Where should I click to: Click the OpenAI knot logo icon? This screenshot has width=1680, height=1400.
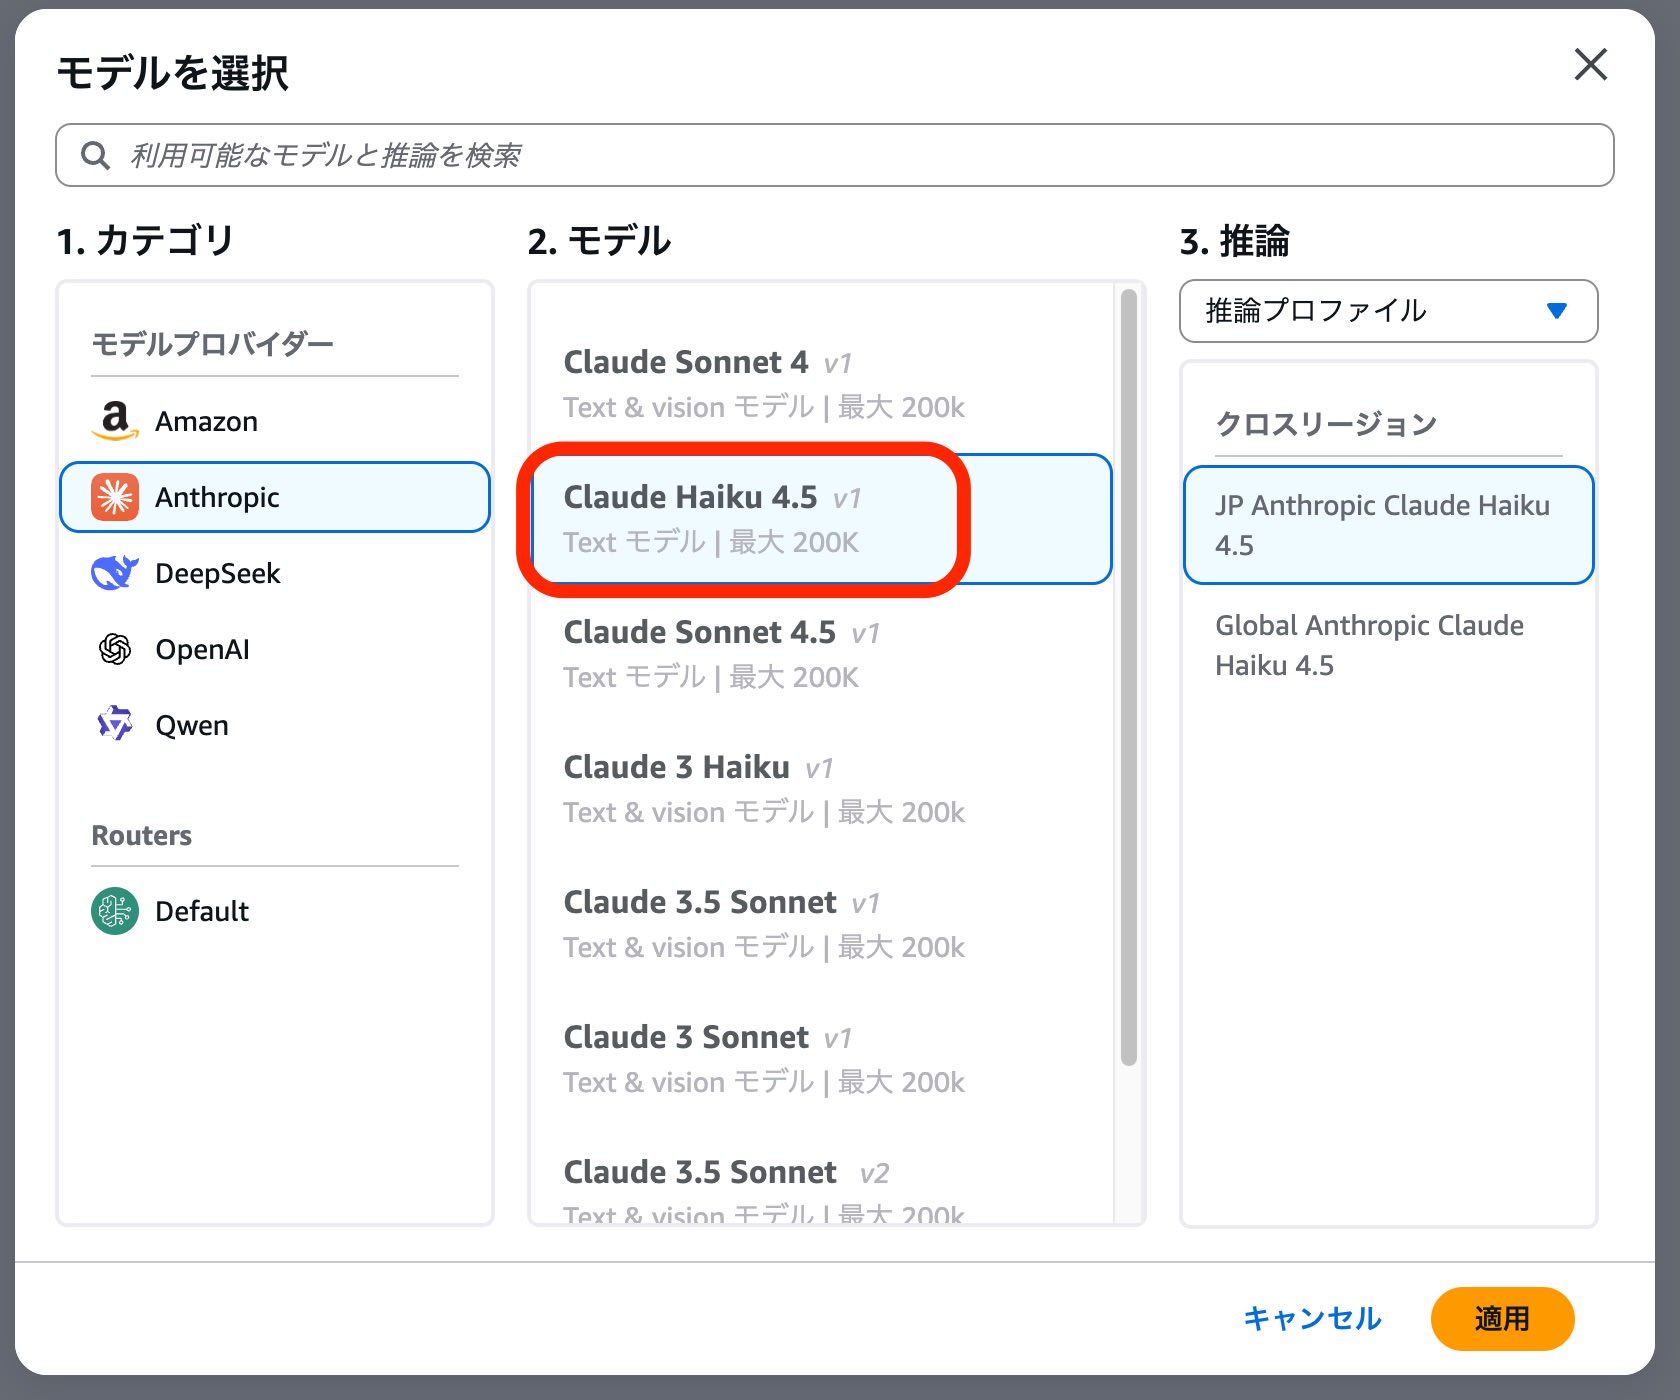pyautogui.click(x=115, y=649)
